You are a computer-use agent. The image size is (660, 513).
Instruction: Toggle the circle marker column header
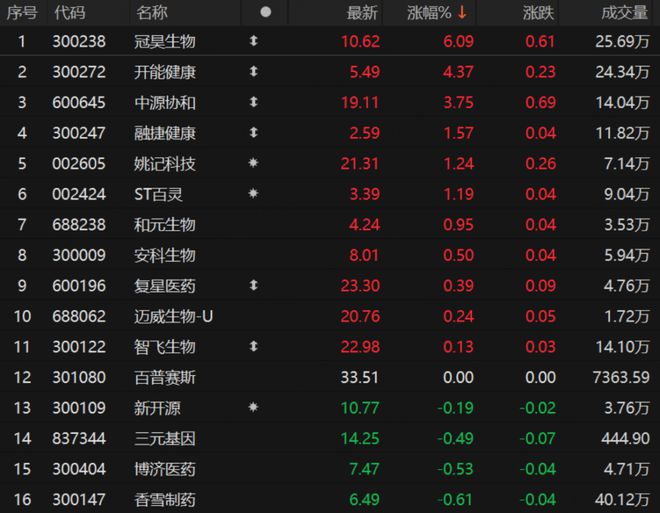coord(266,12)
